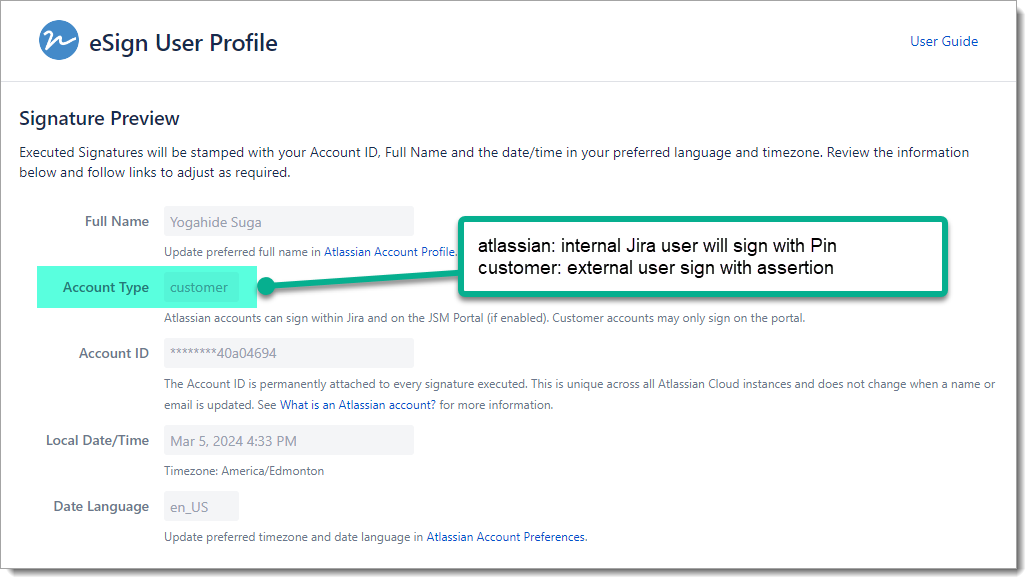Click the green dot beside customer field

[265, 288]
